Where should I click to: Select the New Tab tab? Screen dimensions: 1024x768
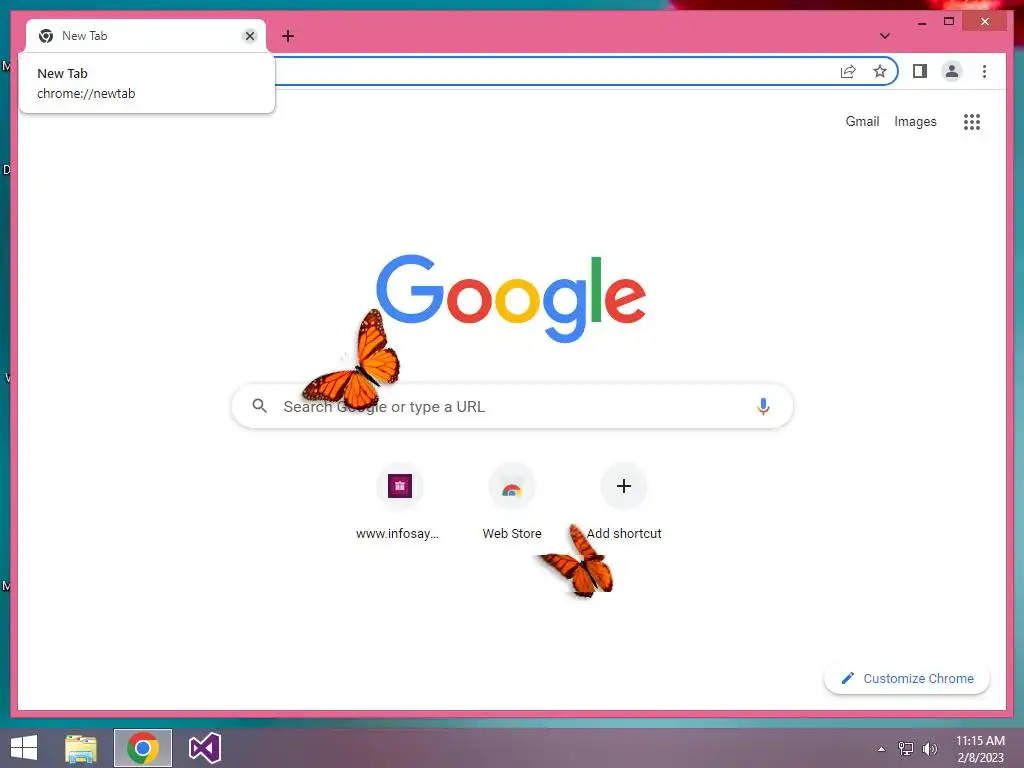(x=146, y=36)
